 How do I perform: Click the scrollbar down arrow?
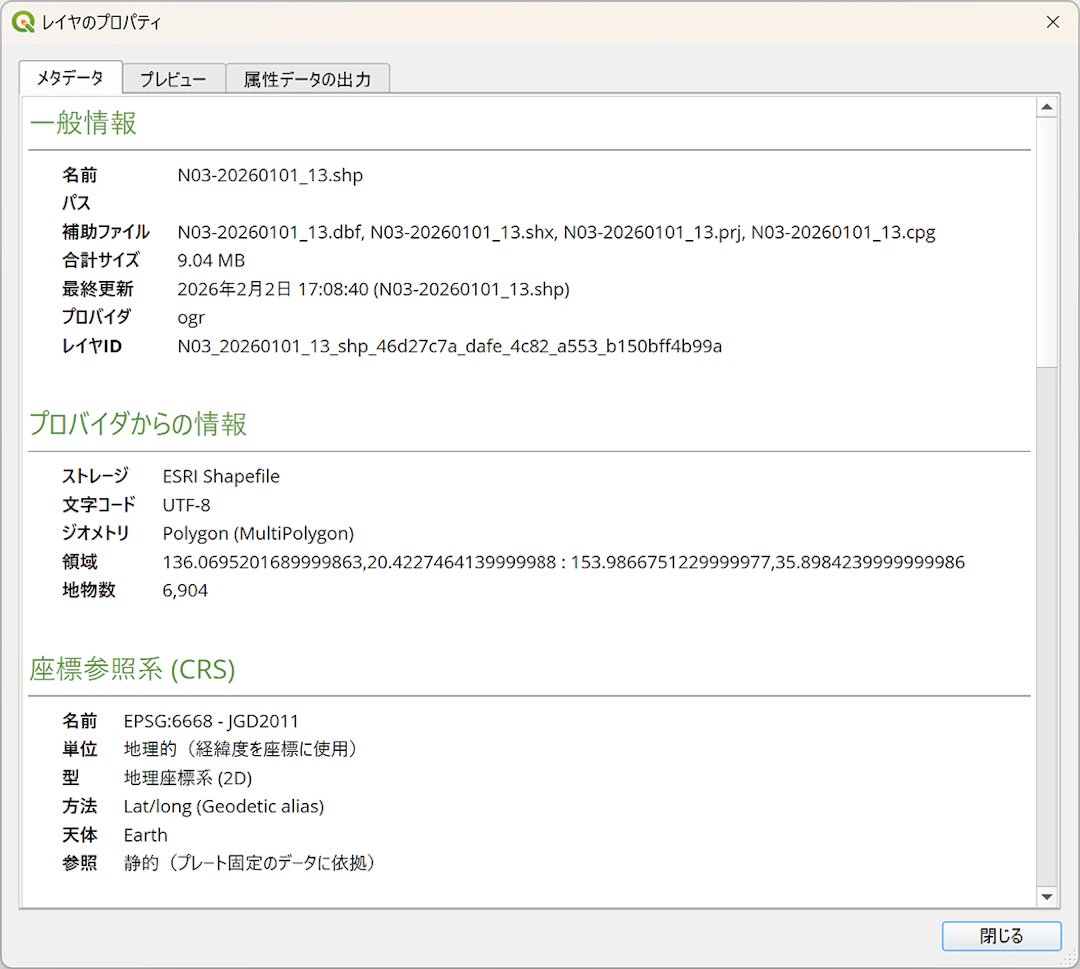[1047, 896]
